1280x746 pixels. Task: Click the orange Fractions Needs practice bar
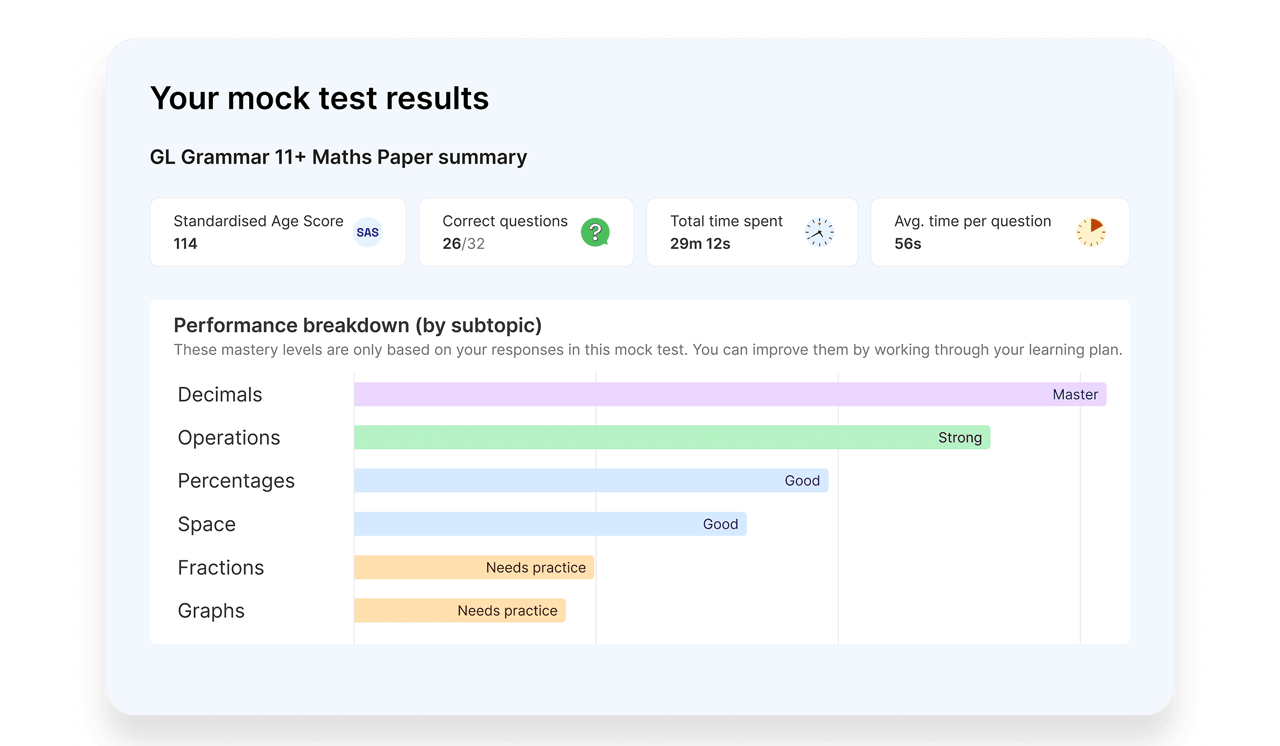click(474, 568)
